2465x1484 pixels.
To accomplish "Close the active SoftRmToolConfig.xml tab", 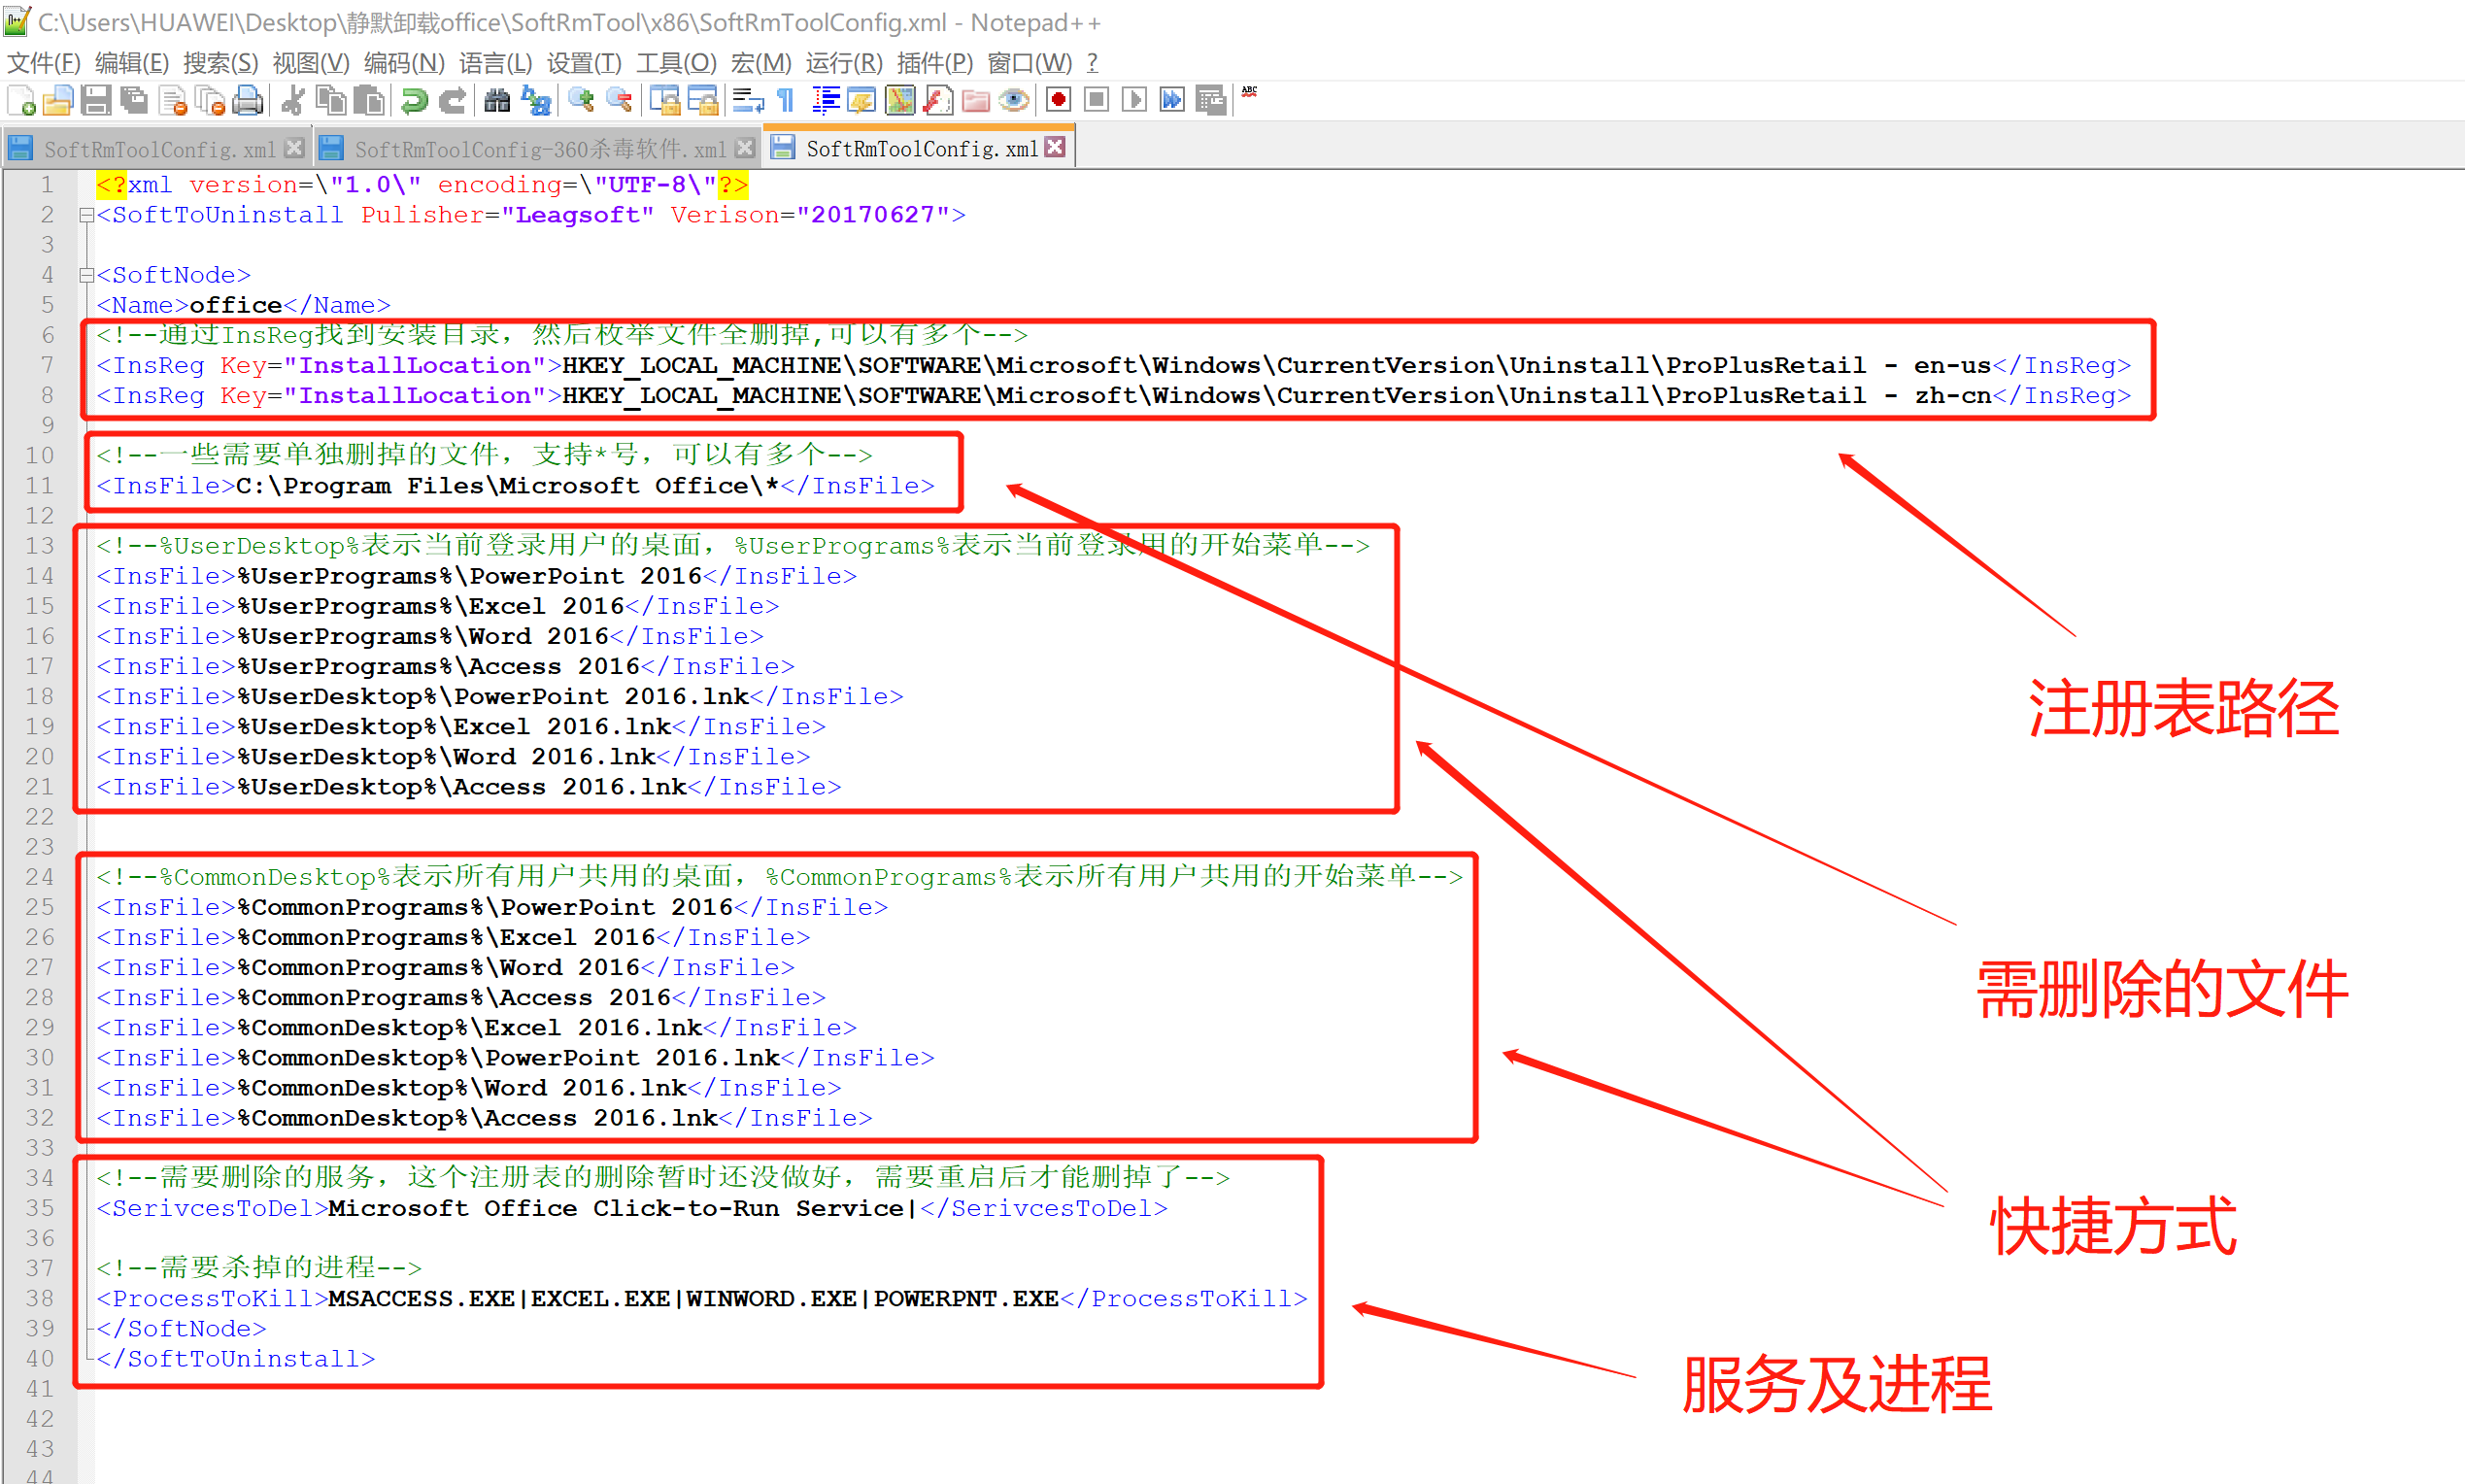I will (x=1054, y=147).
